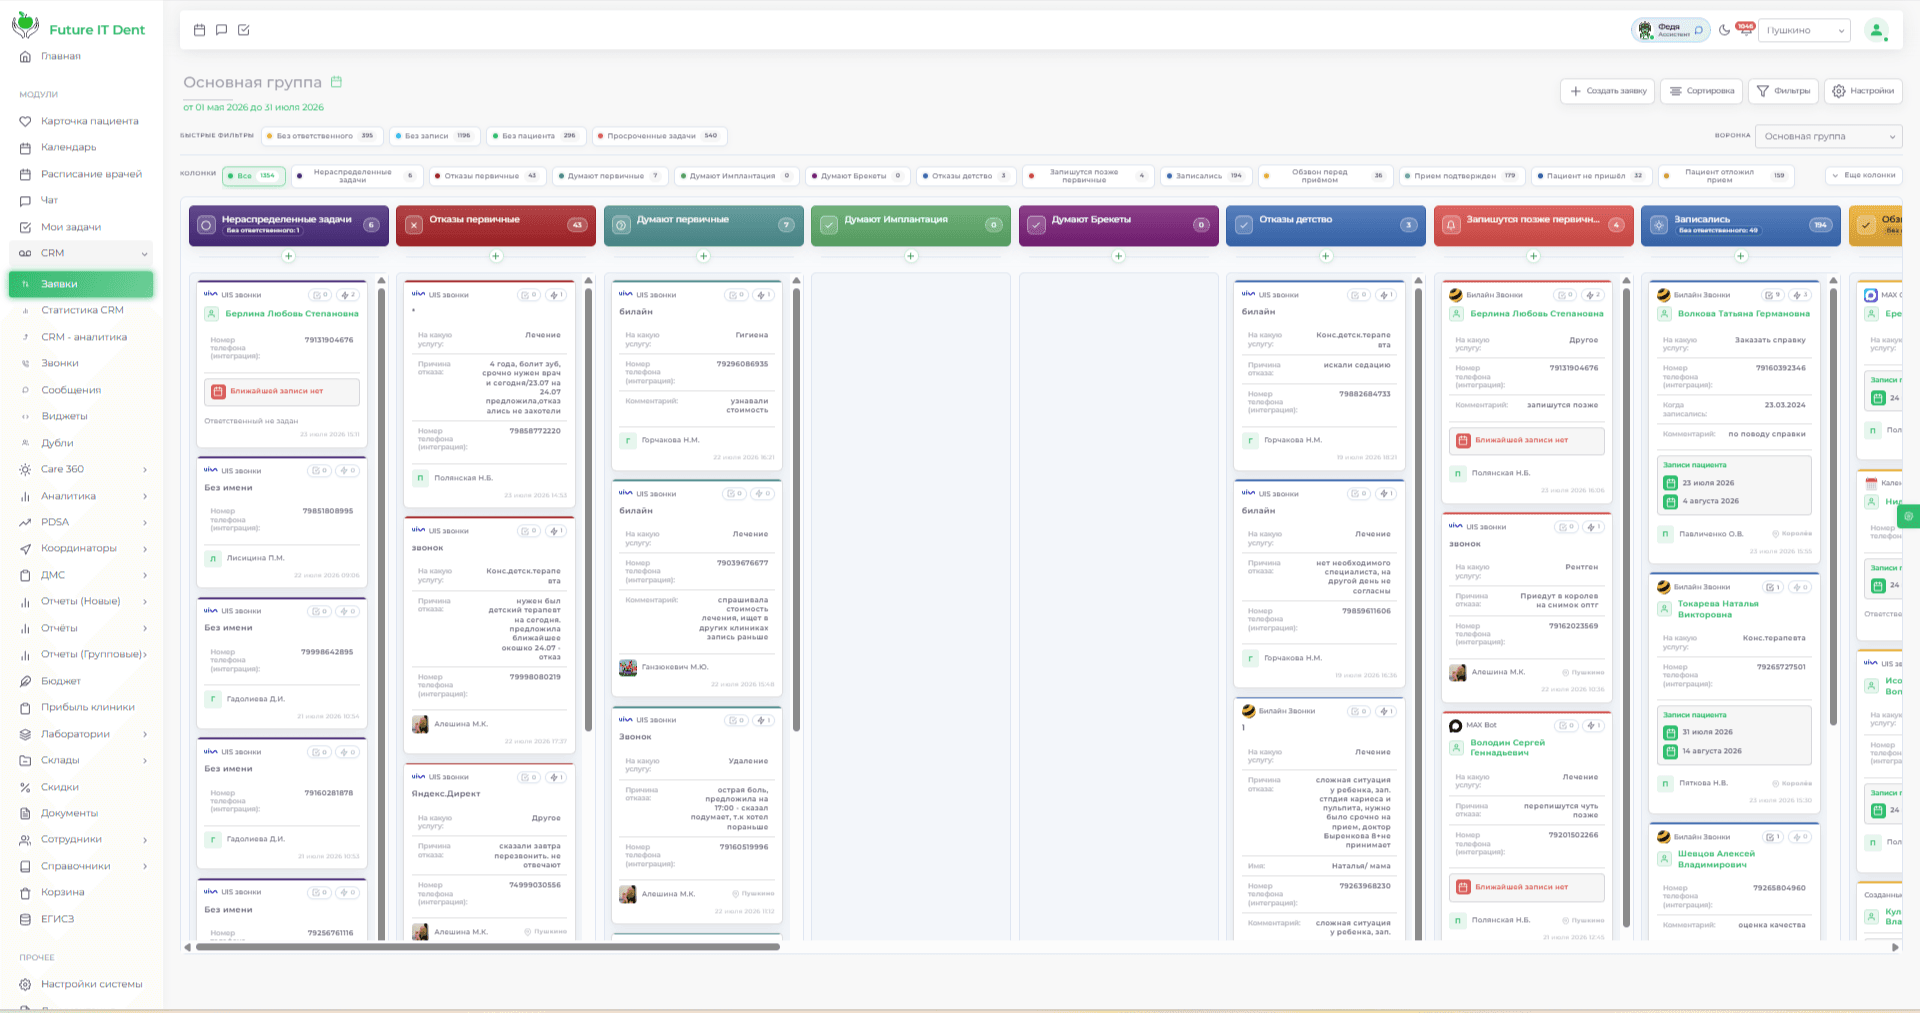Image resolution: width=1920 pixels, height=1013 pixels.
Task: Open the Воронка Основная группа dropdown
Action: (1829, 136)
